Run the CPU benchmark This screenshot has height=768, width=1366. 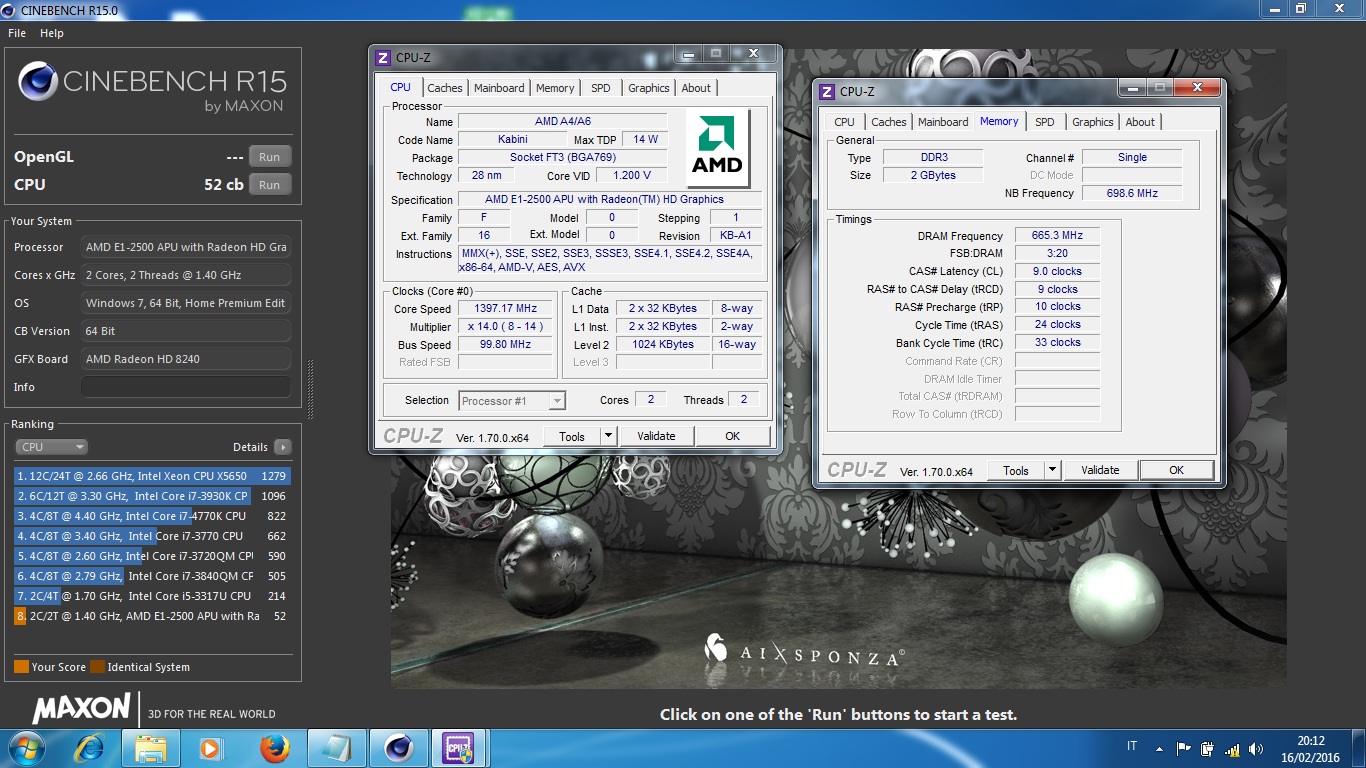(x=269, y=185)
